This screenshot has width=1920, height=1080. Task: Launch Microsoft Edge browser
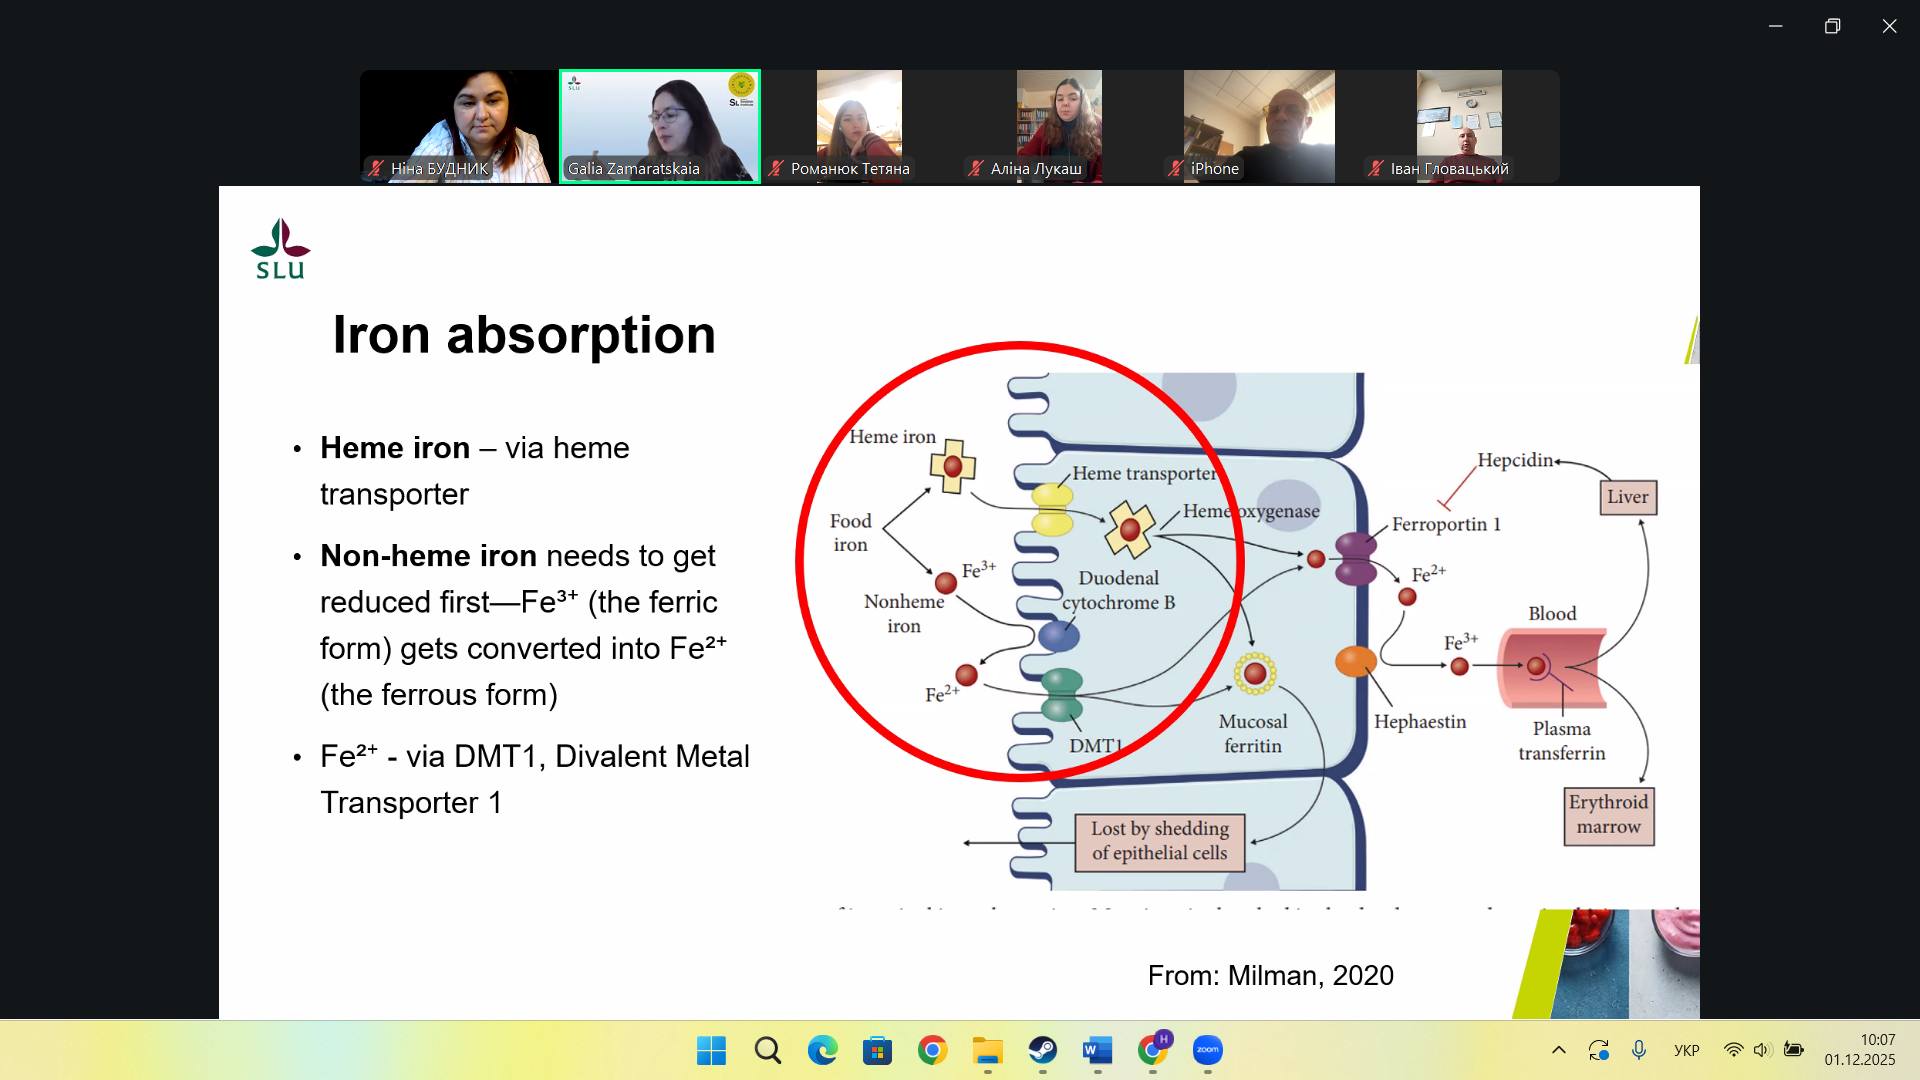822,1050
